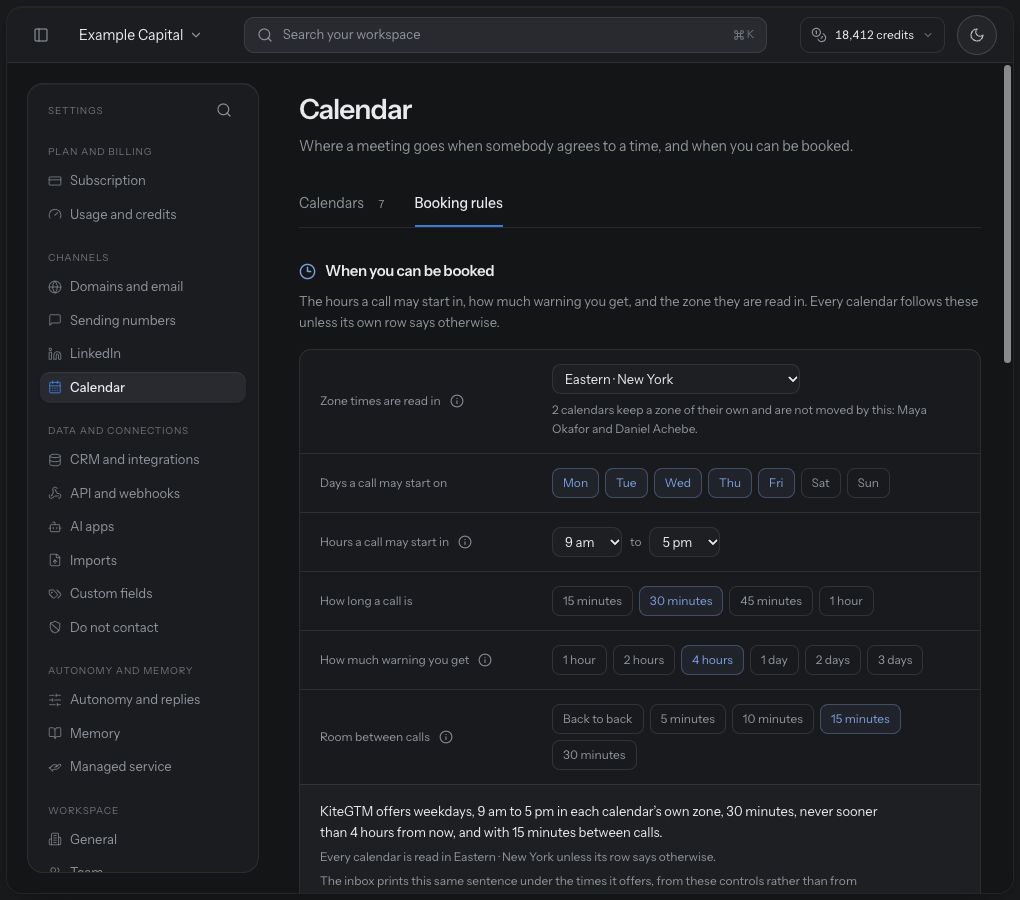
Task: Open Imports settings
Action: click(142, 560)
